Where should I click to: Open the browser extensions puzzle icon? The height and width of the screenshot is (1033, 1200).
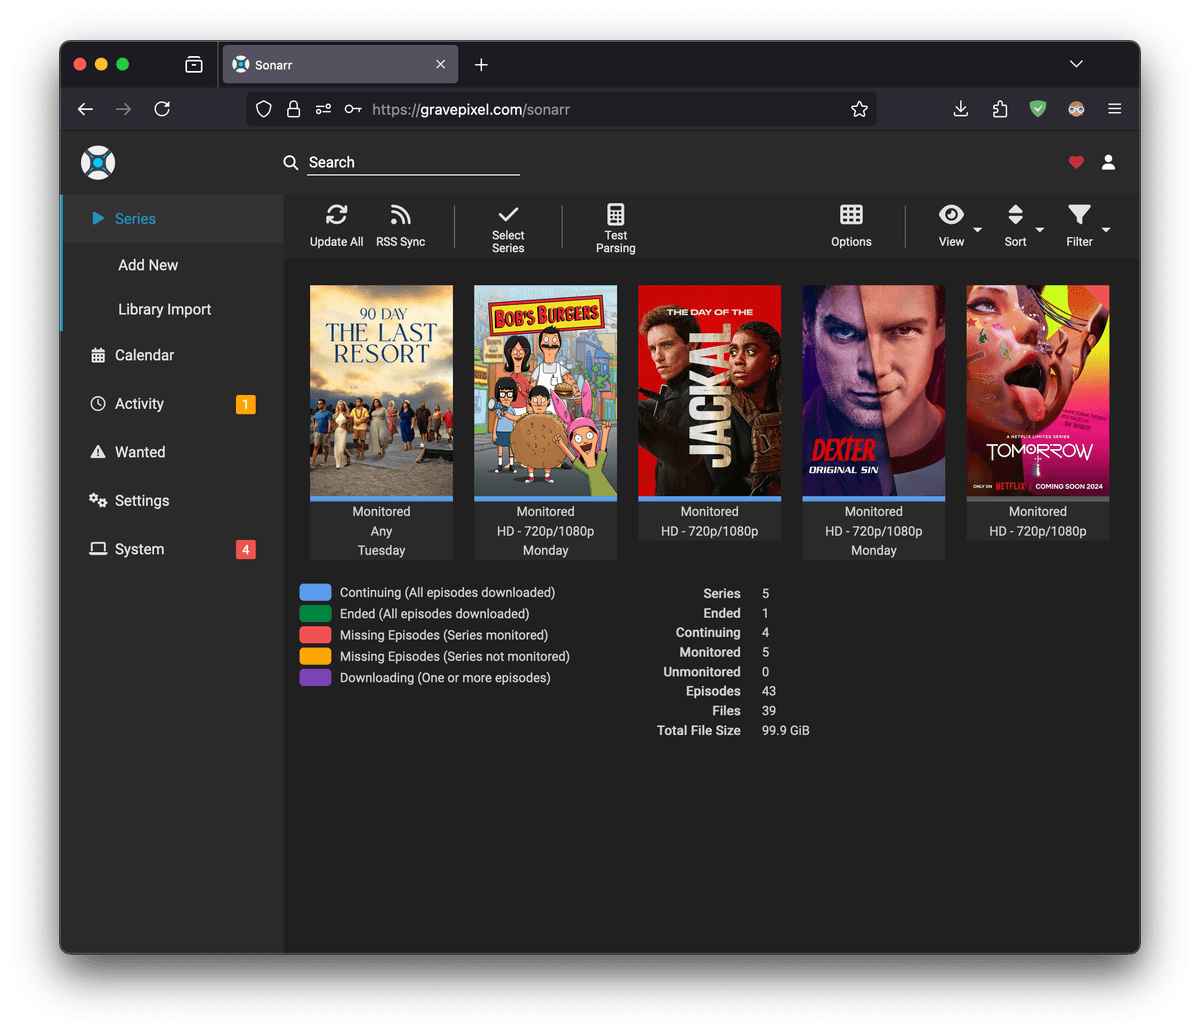pos(999,109)
